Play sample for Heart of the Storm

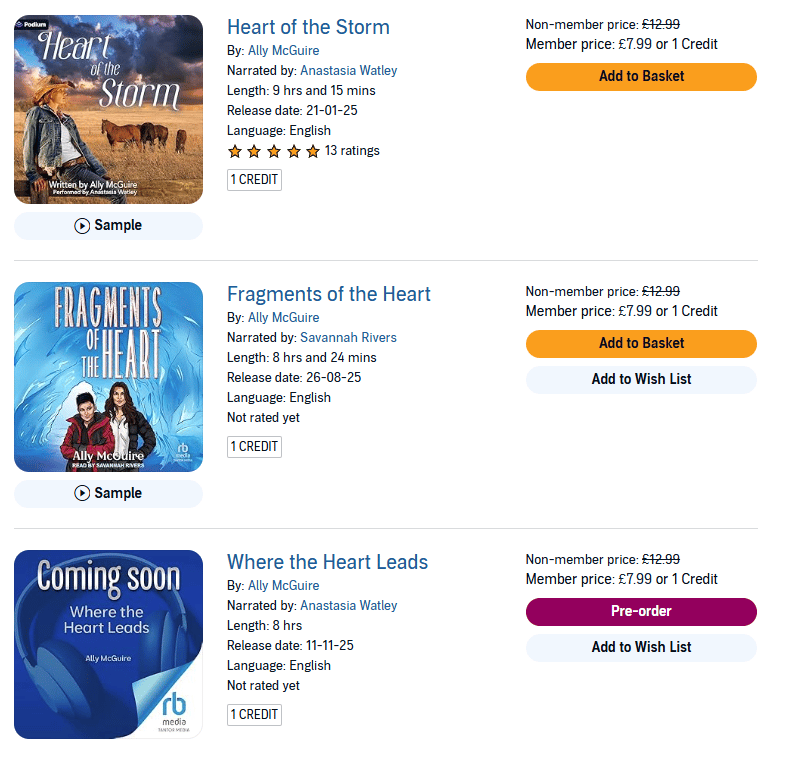point(108,226)
